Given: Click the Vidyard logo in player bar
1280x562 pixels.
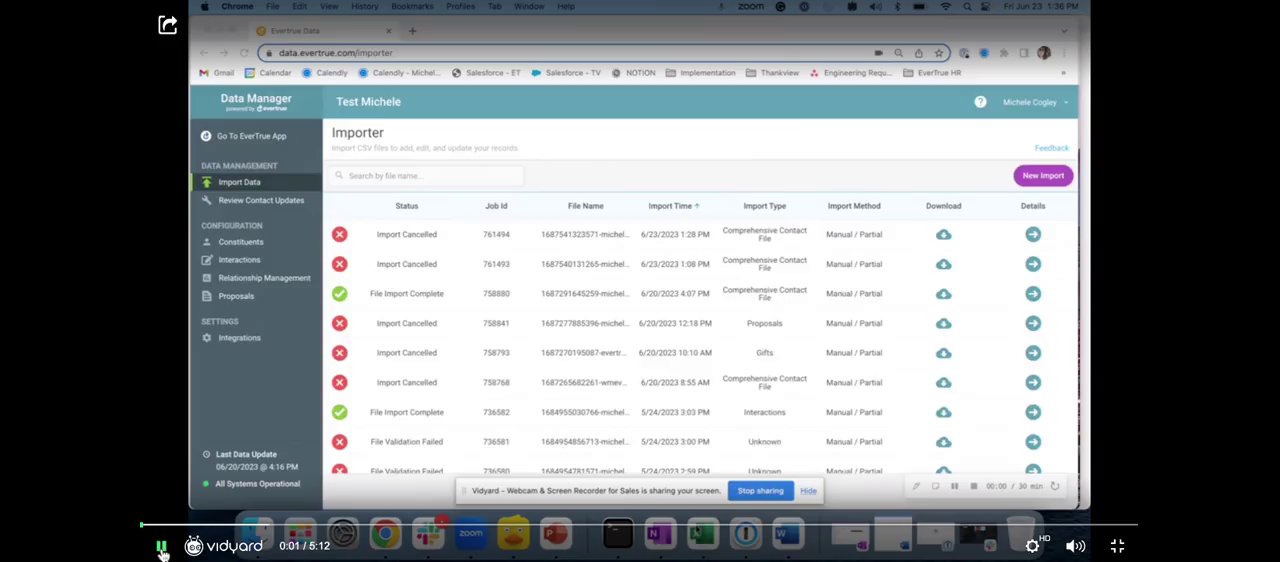Looking at the screenshot, I should click(223, 546).
